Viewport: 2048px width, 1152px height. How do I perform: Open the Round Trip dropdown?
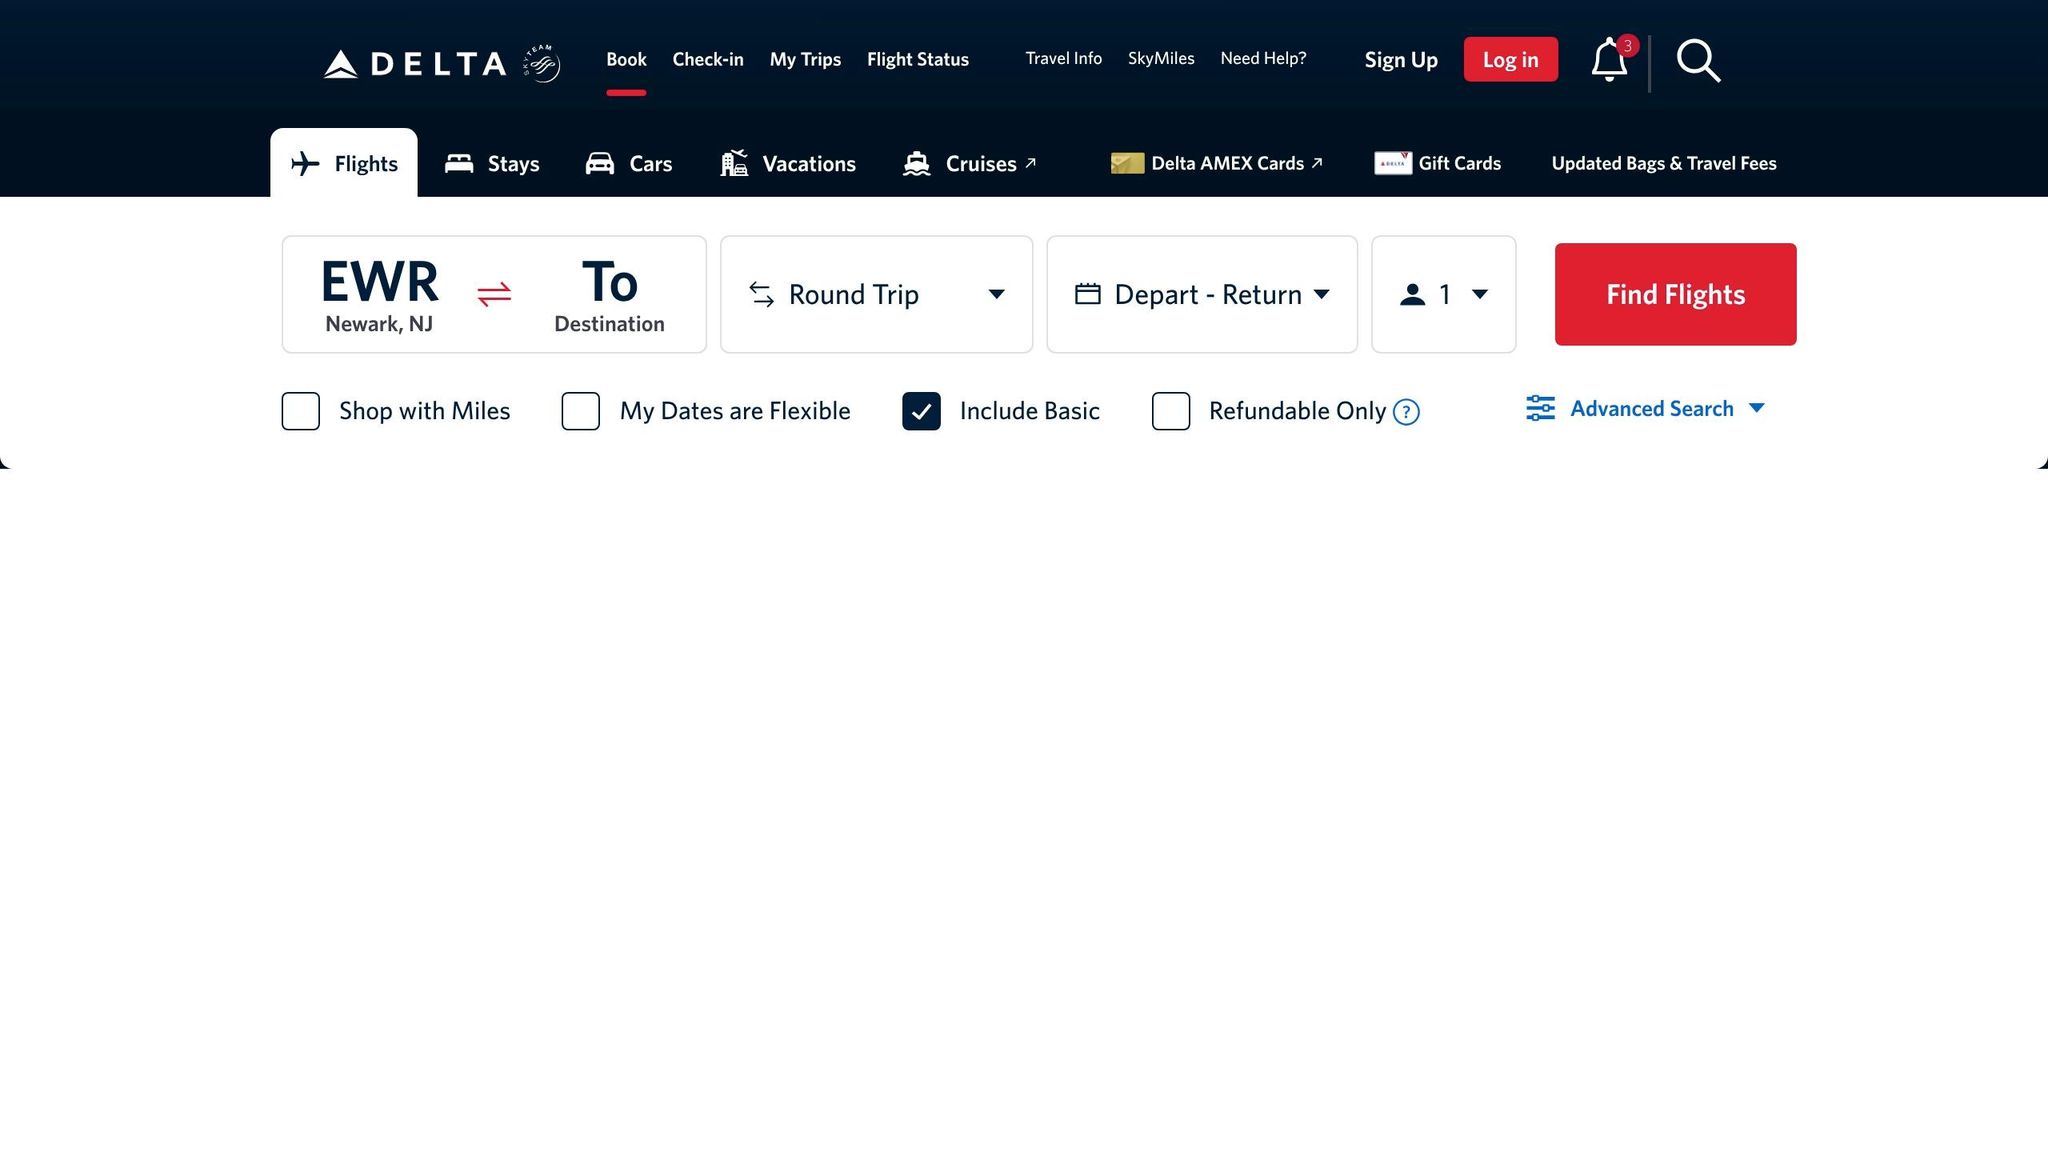pos(876,294)
